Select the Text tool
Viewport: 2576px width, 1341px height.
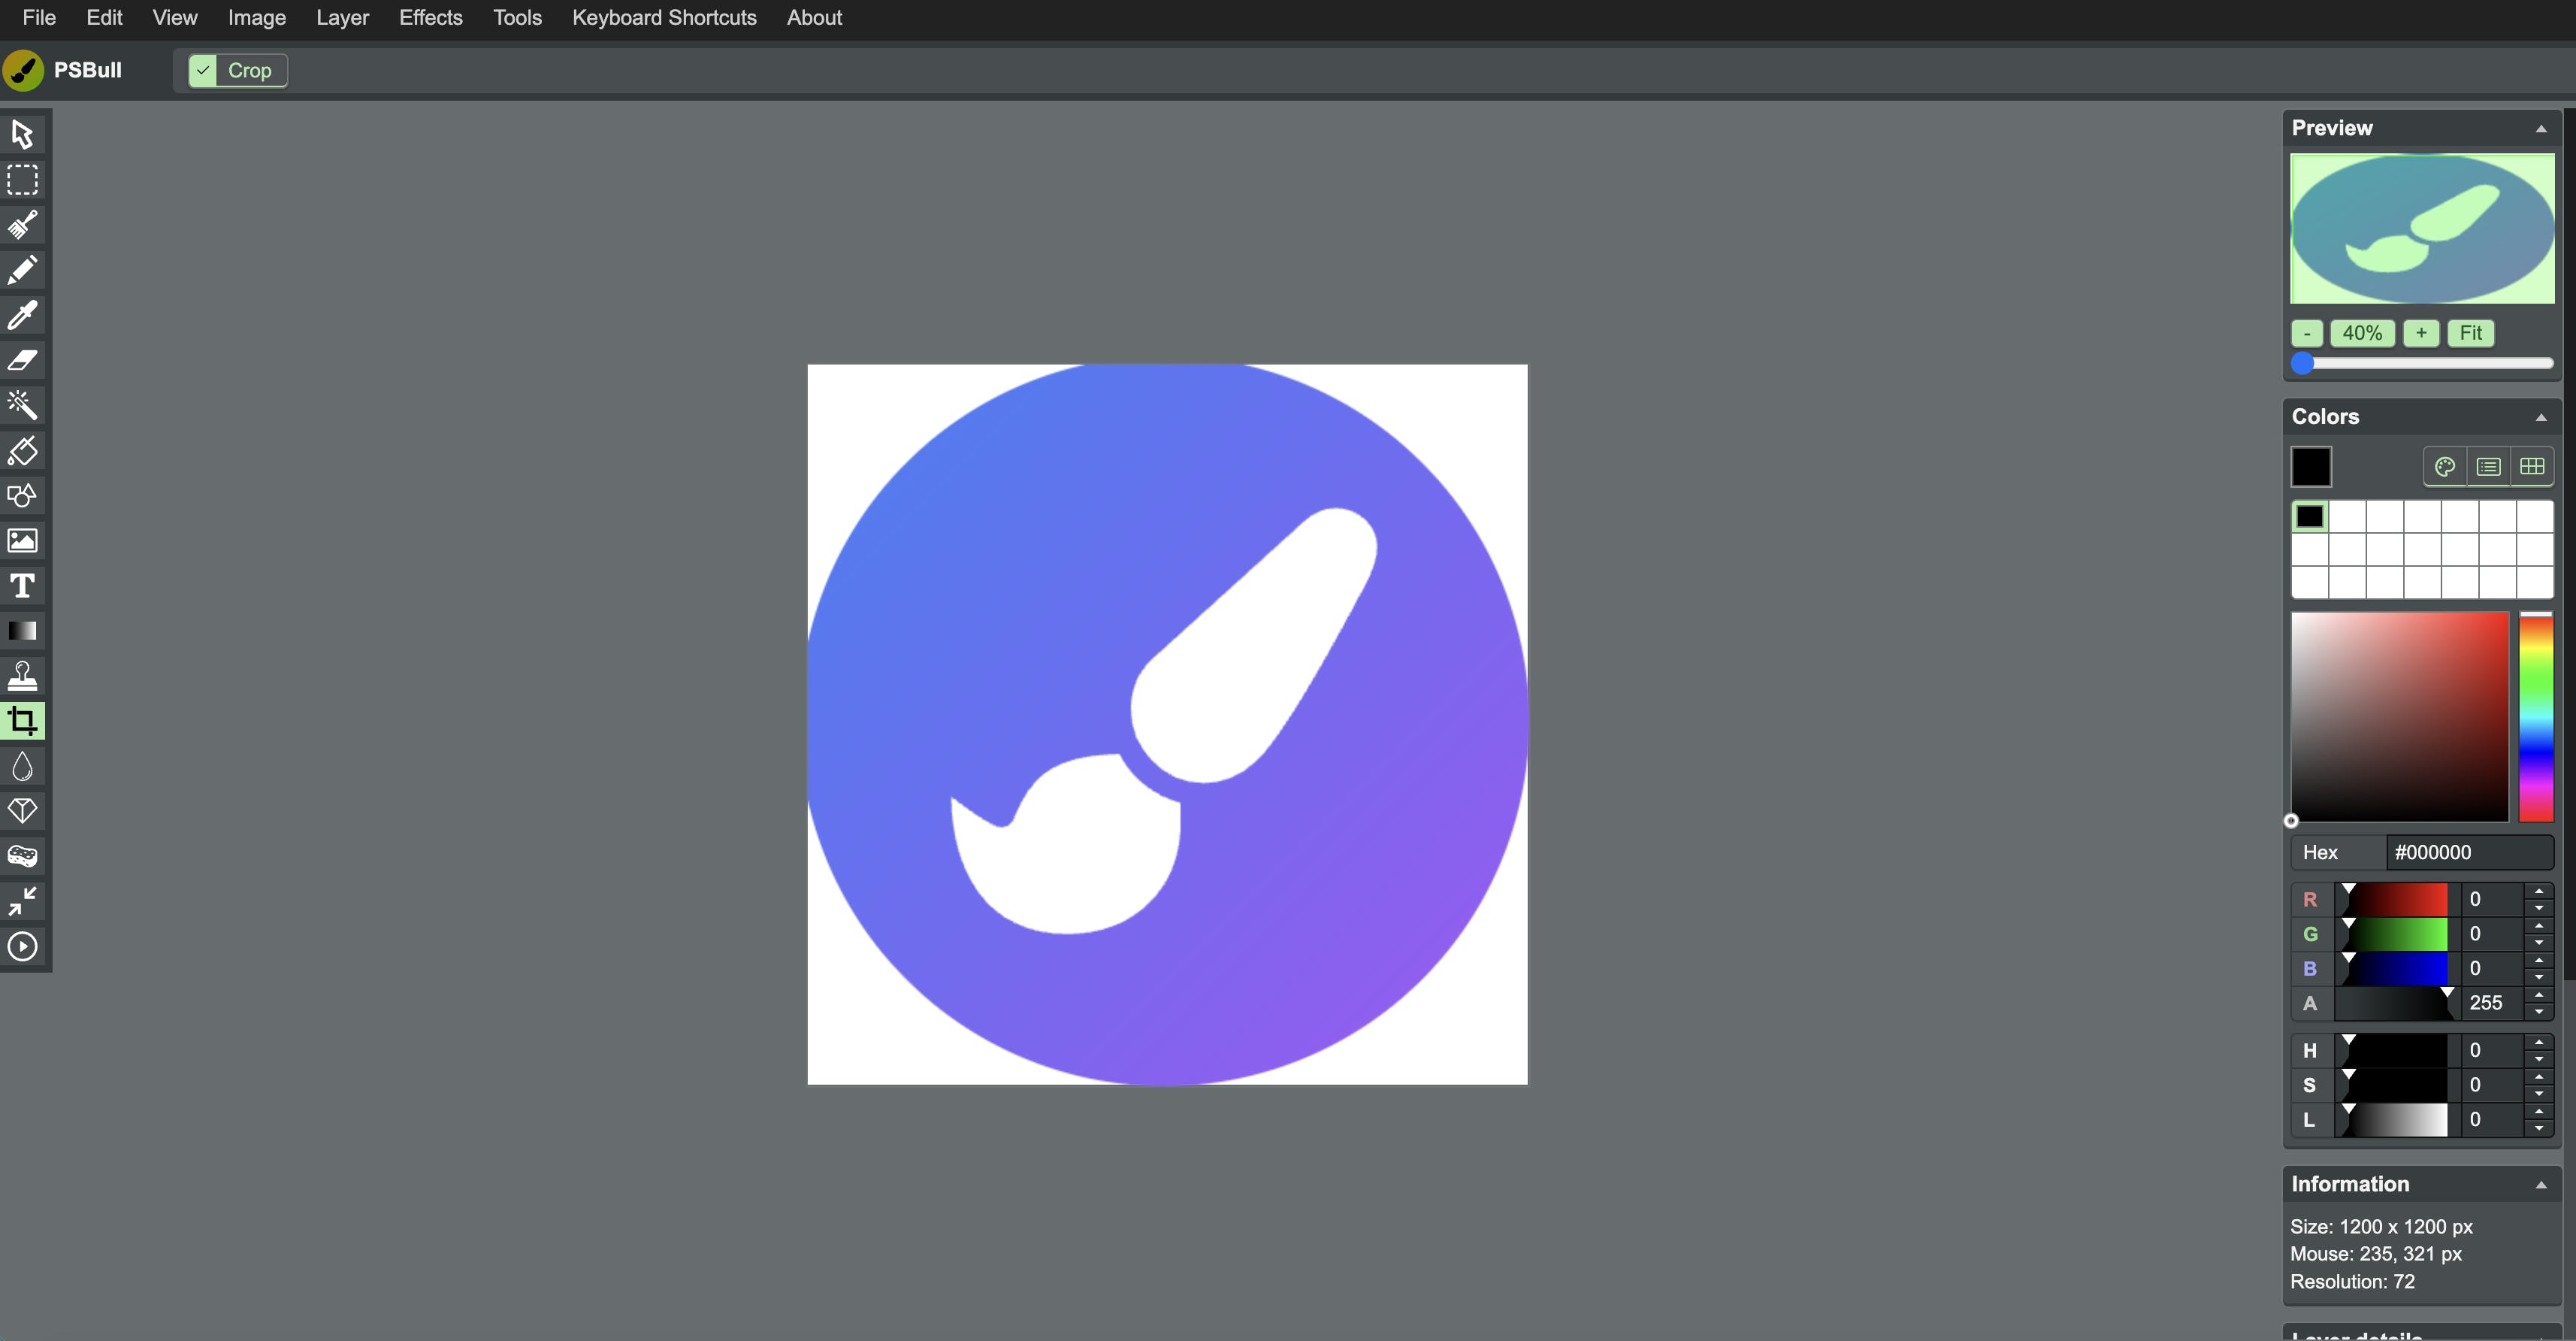(22, 586)
